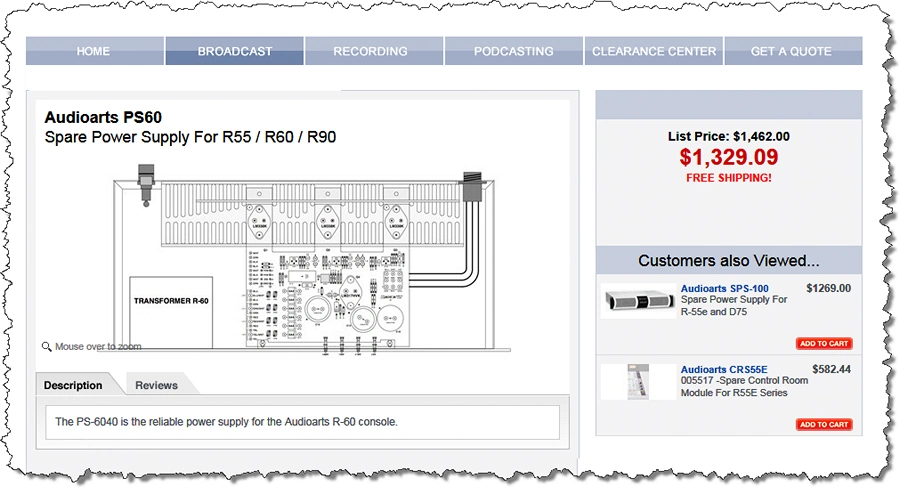
Task: Add the Audioarts SPS-100 to cart
Action: [x=824, y=343]
